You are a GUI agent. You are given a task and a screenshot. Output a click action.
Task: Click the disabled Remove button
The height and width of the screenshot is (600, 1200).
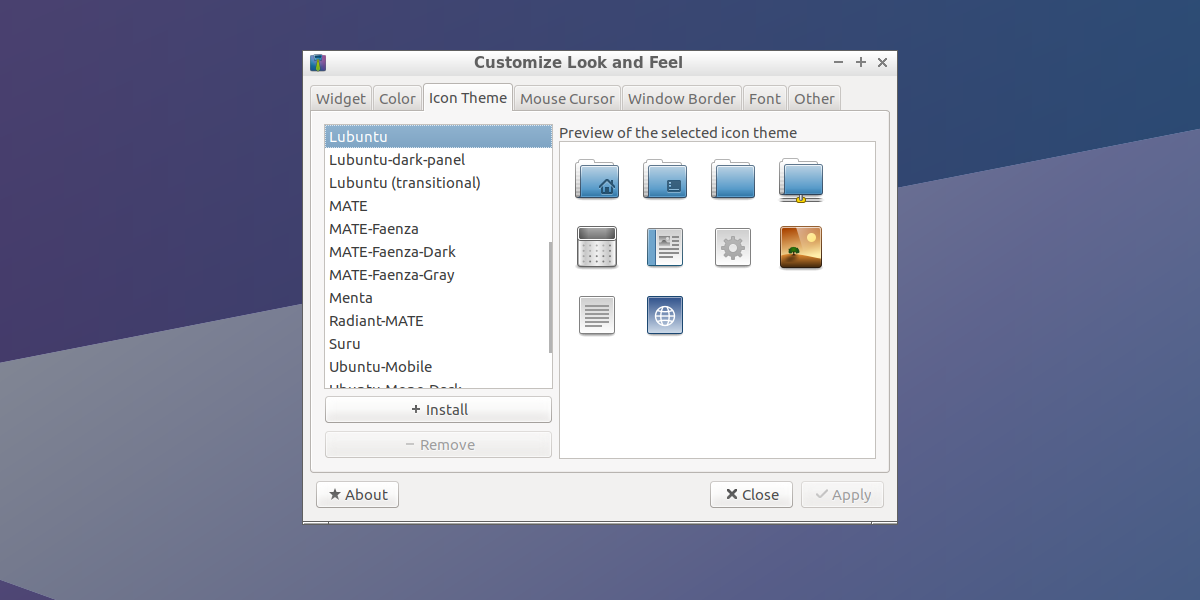[438, 444]
